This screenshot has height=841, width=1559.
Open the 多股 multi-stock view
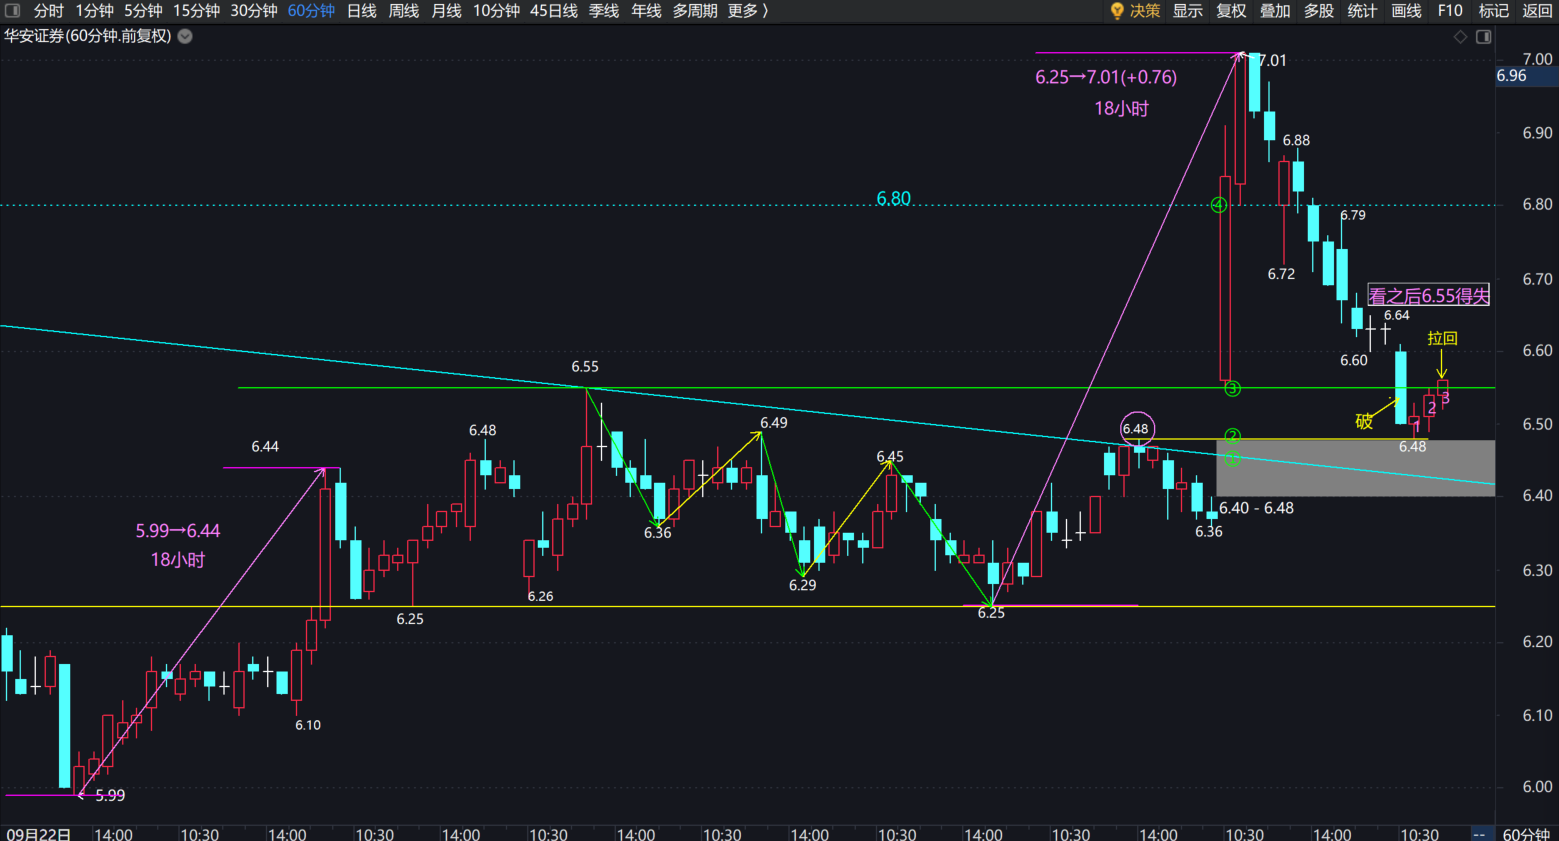1319,11
